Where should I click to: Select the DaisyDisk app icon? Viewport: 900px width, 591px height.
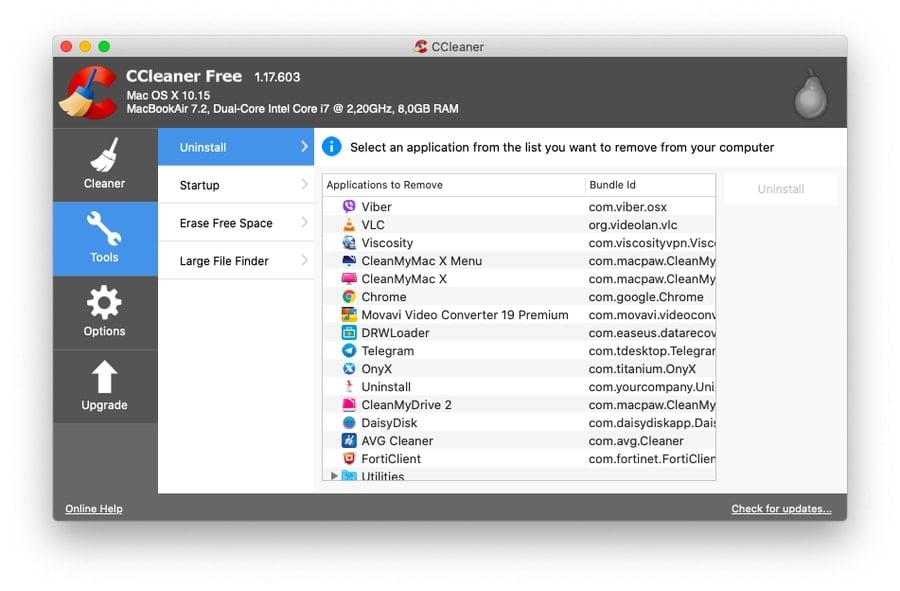point(348,423)
